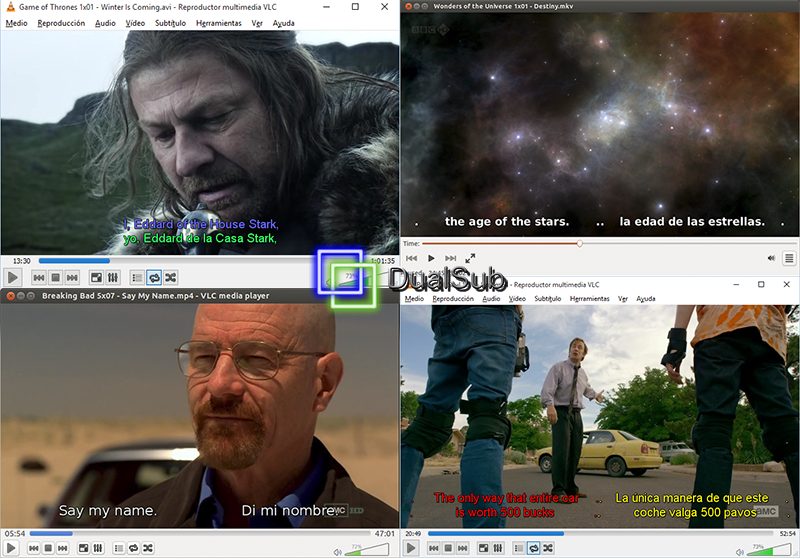The width and height of the screenshot is (800, 559).
Task: Adjust volume slider in Breaking Bad 5x07 window
Action: (366, 549)
